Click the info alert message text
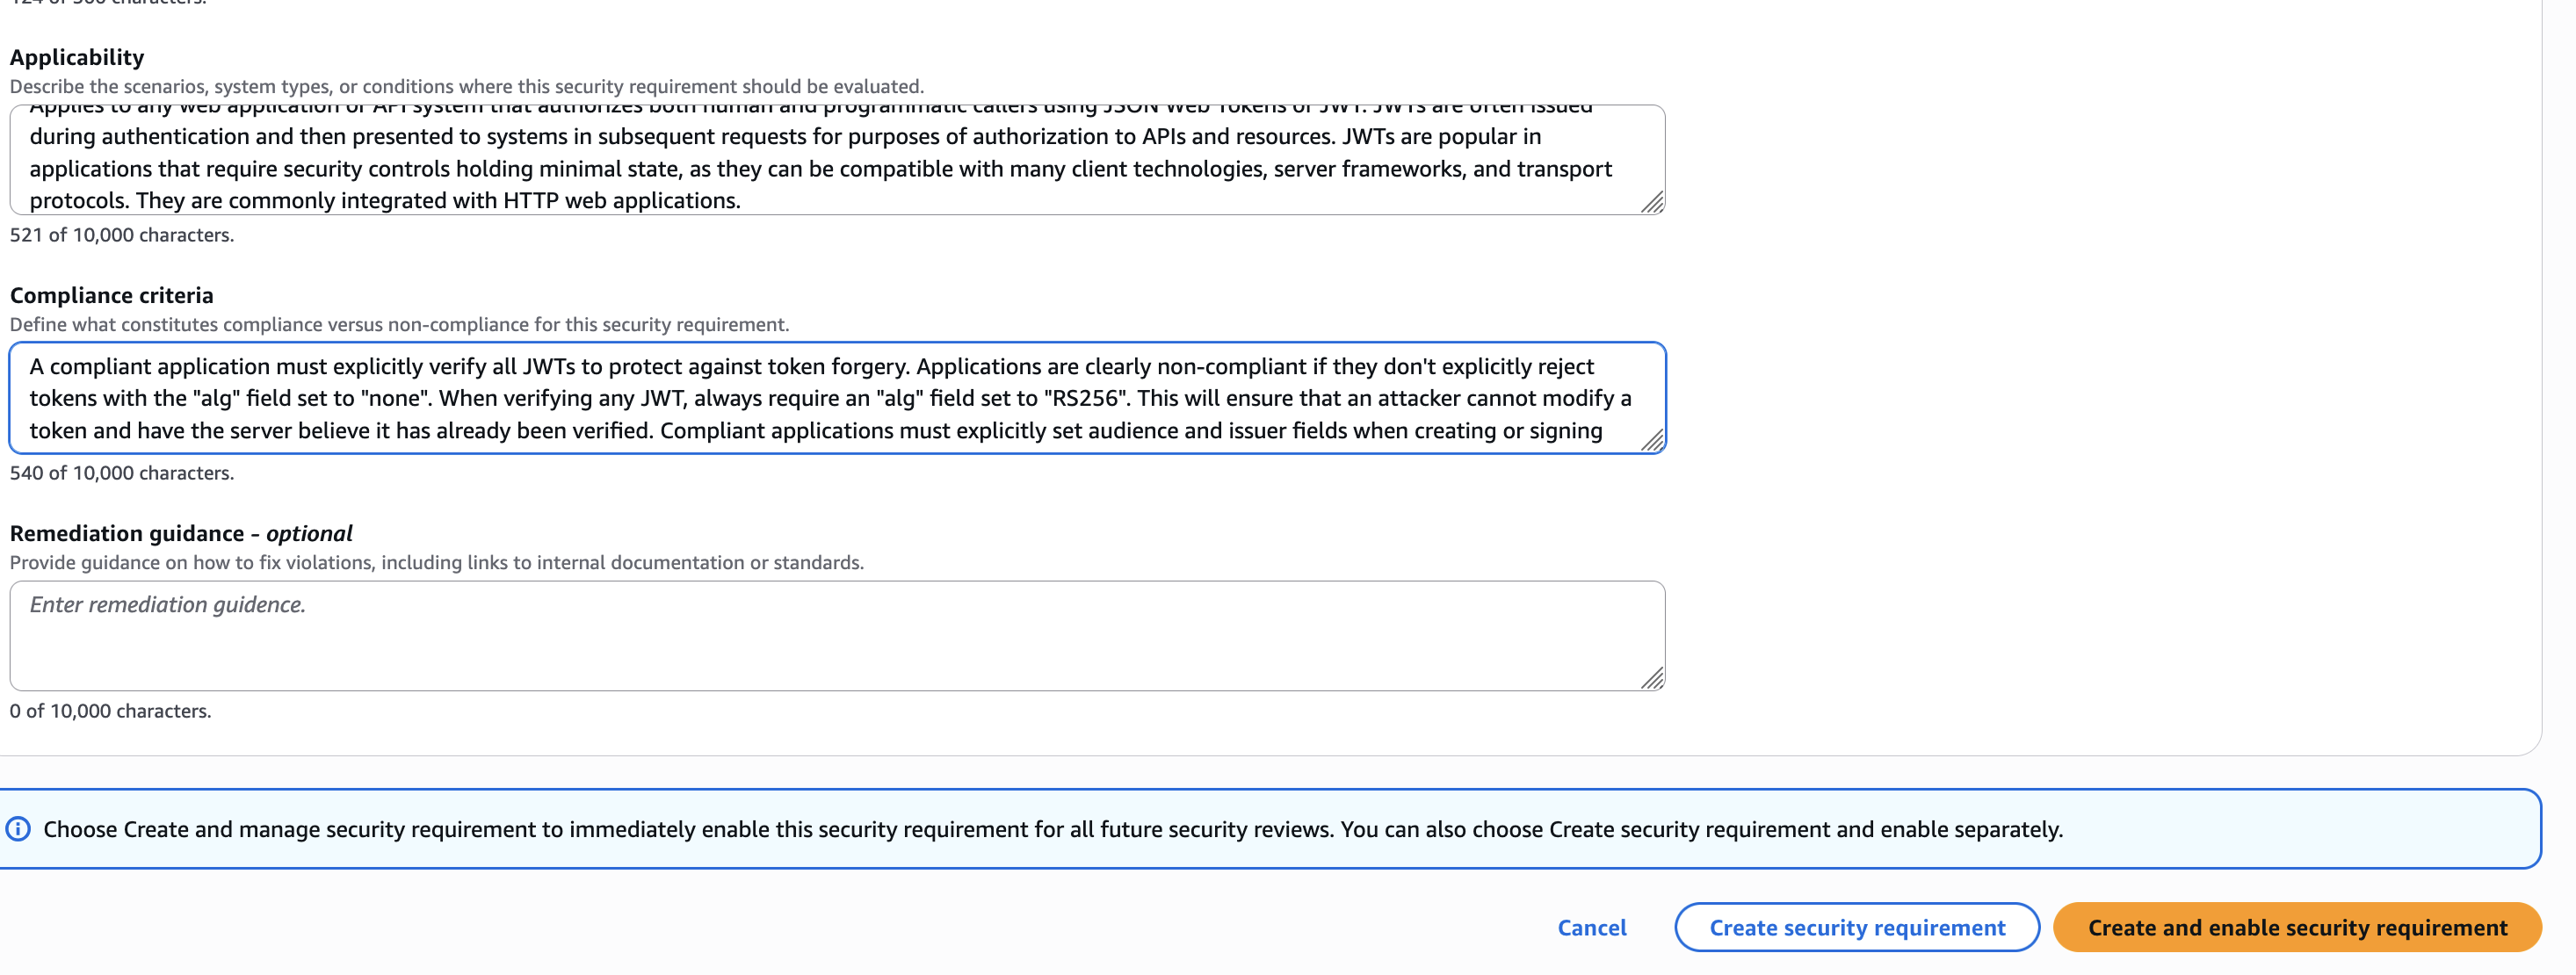 point(1052,829)
